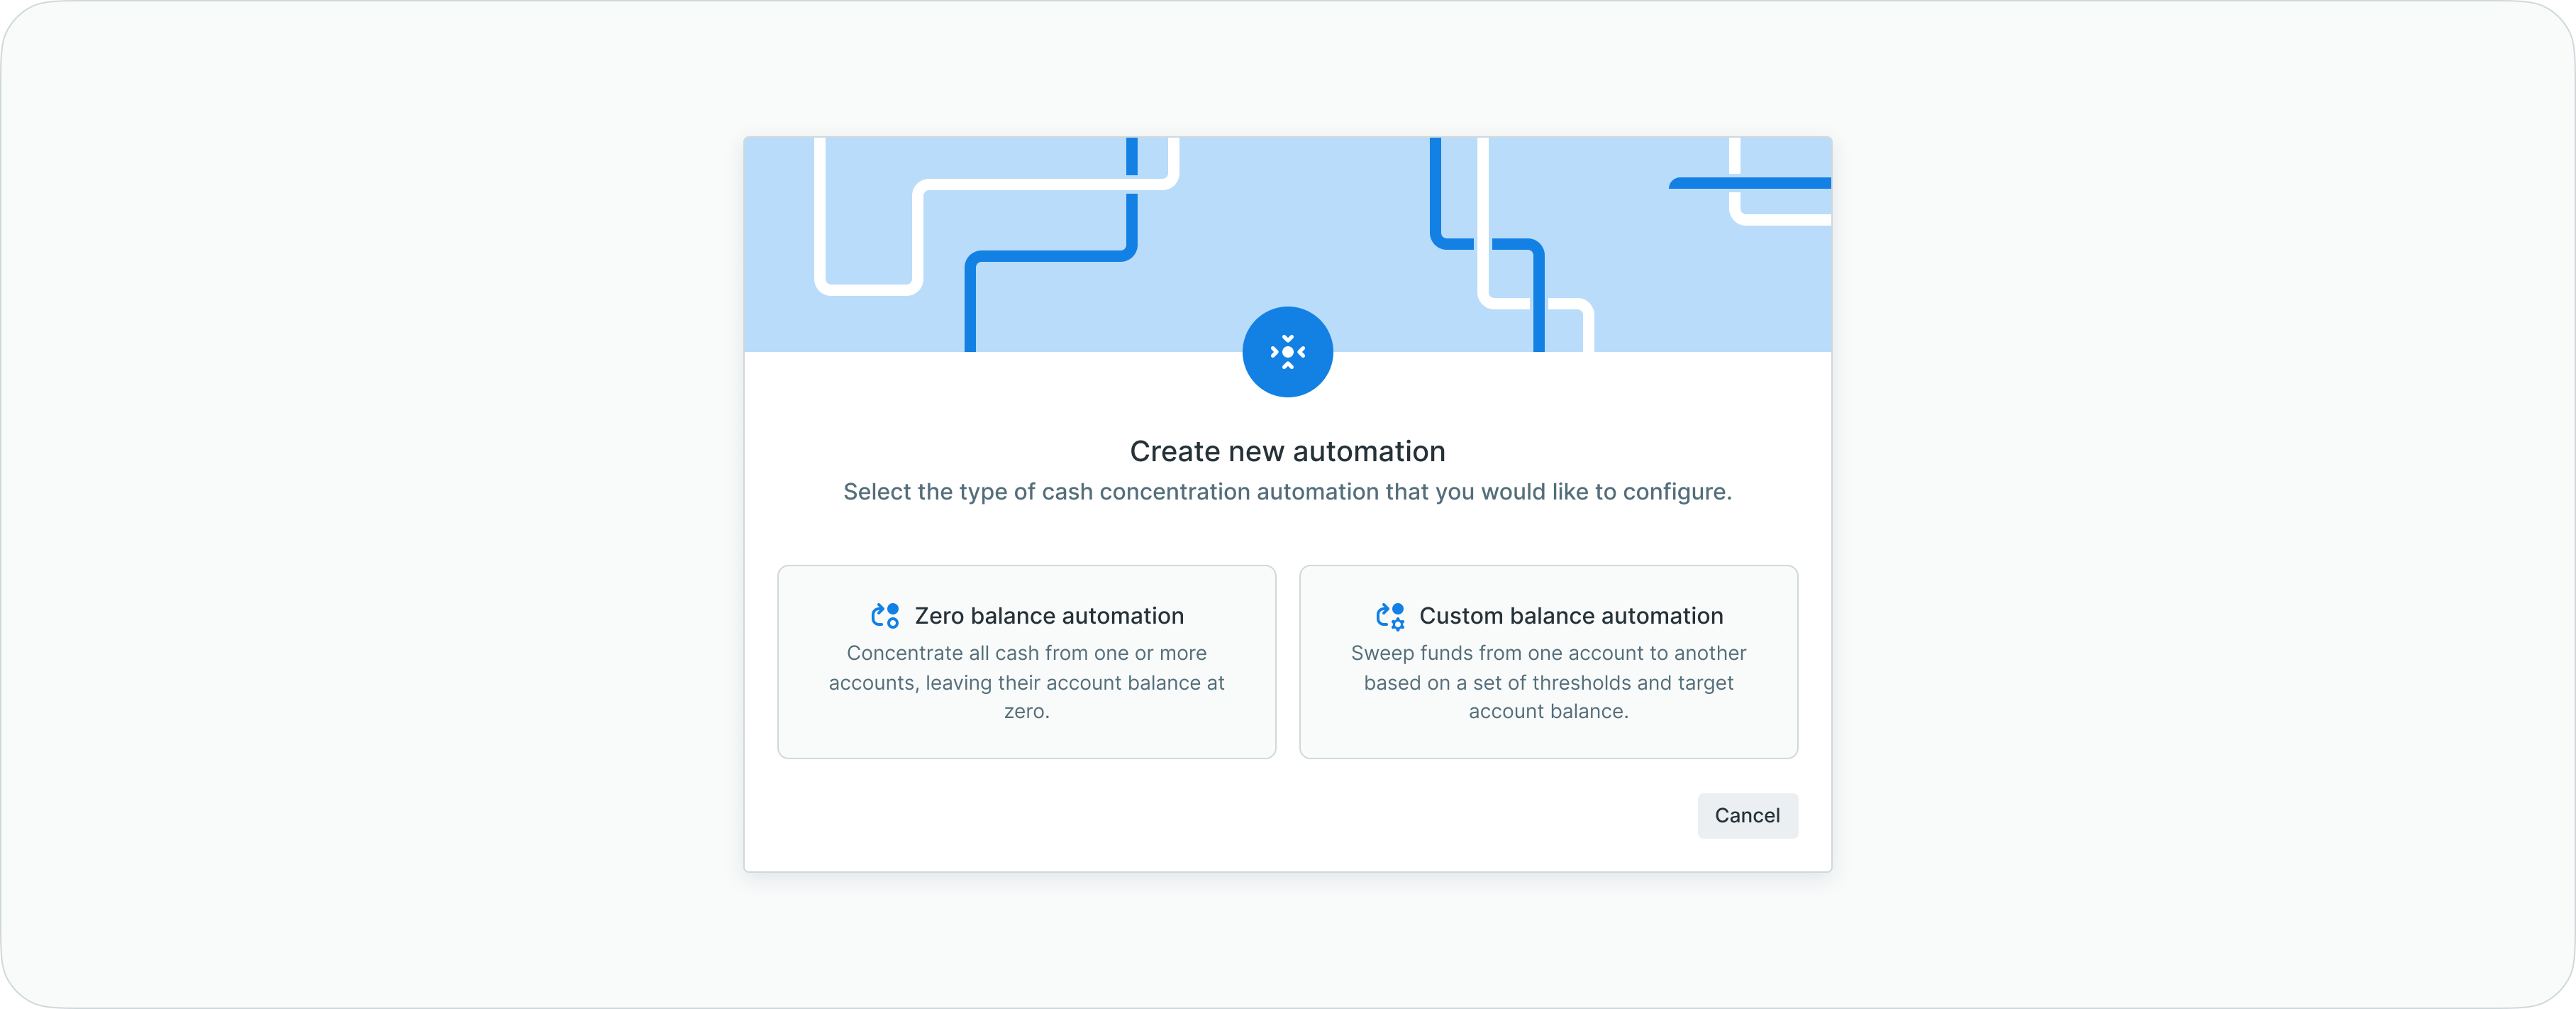Click empty footer area left of Cancel
The height and width of the screenshot is (1009, 2576).
[x=1200, y=816]
